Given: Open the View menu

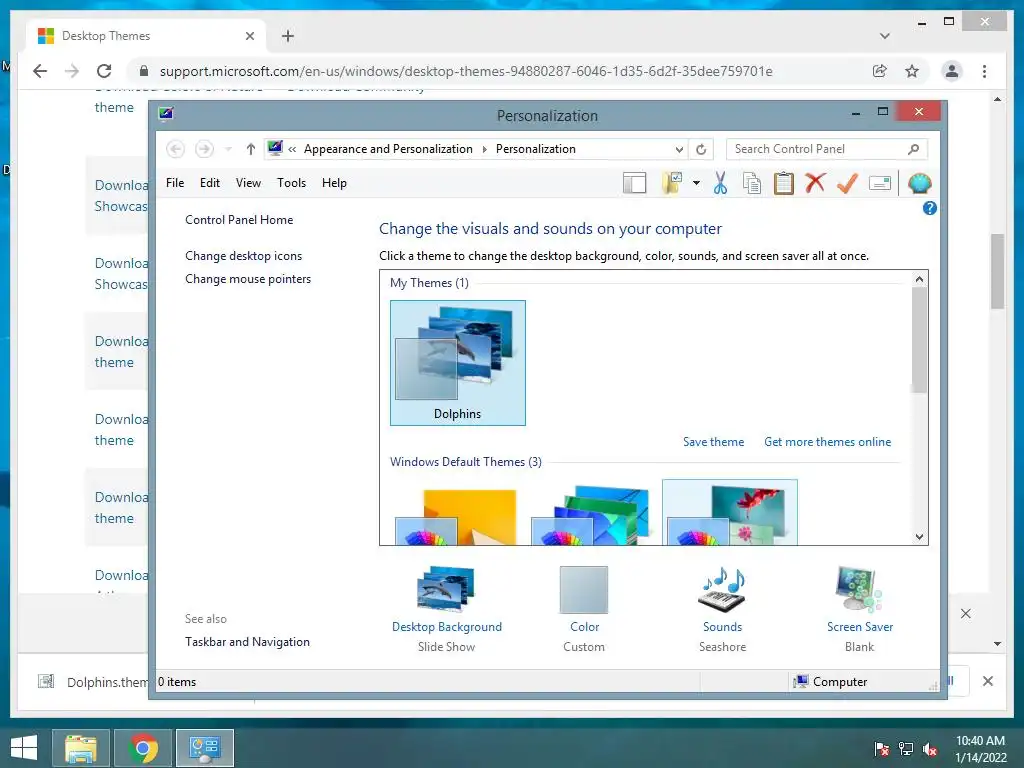Looking at the screenshot, I should tap(248, 183).
